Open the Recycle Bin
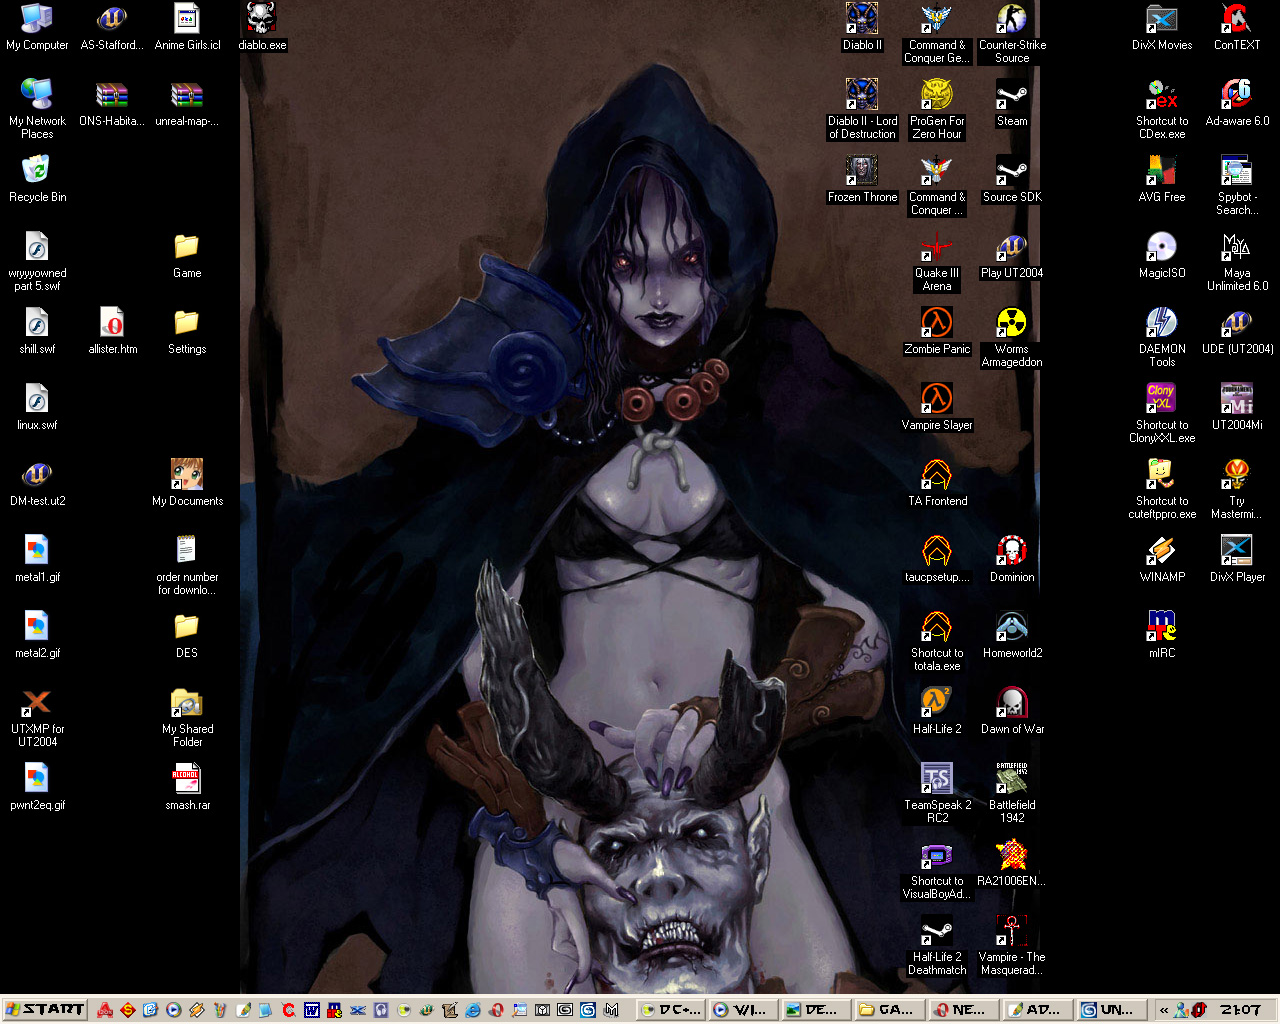Image resolution: width=1280 pixels, height=1024 pixels. 37,179
